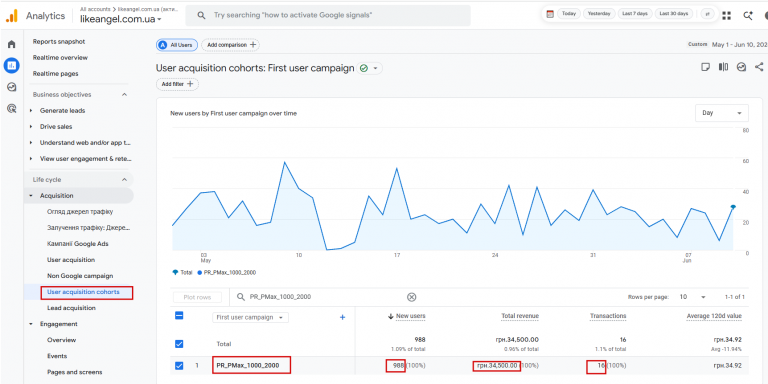Open the calendar icon in date toolbar
Viewport: 768px width, 384px height.
click(550, 14)
